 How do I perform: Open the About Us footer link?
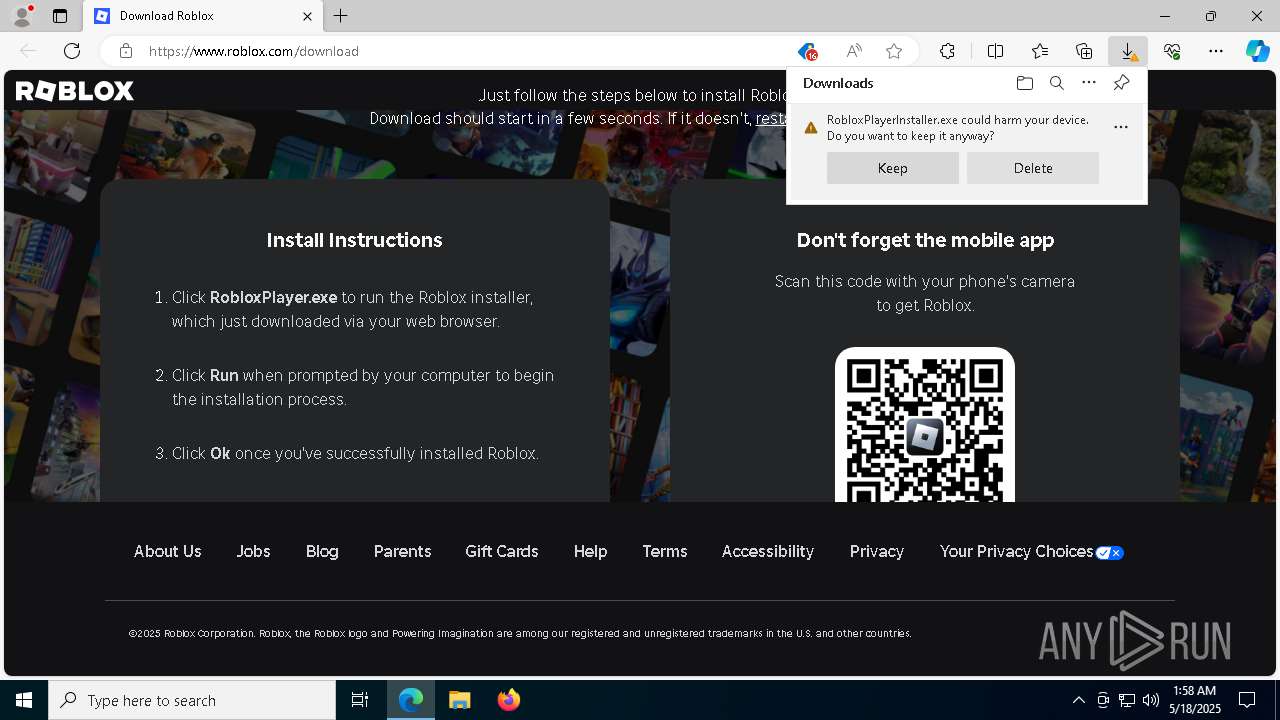coord(168,551)
